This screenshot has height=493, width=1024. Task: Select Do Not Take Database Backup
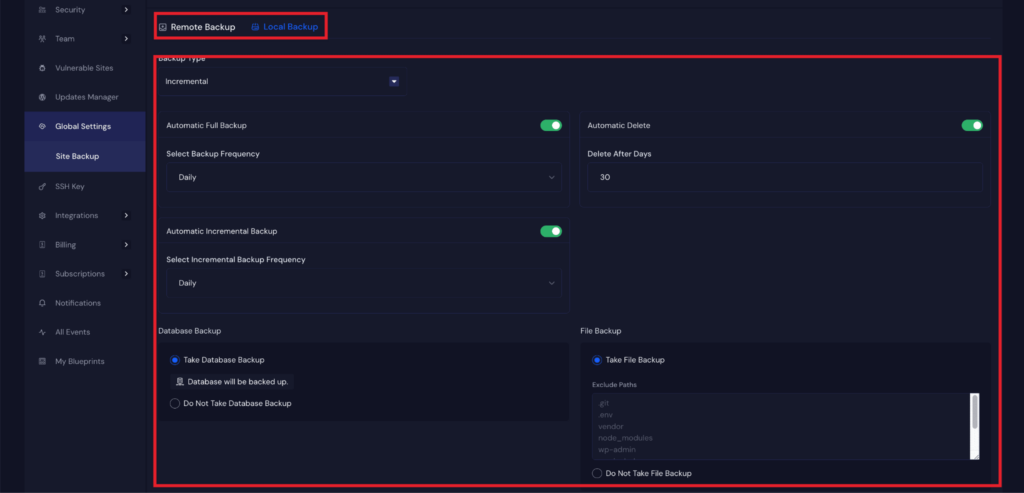click(175, 404)
